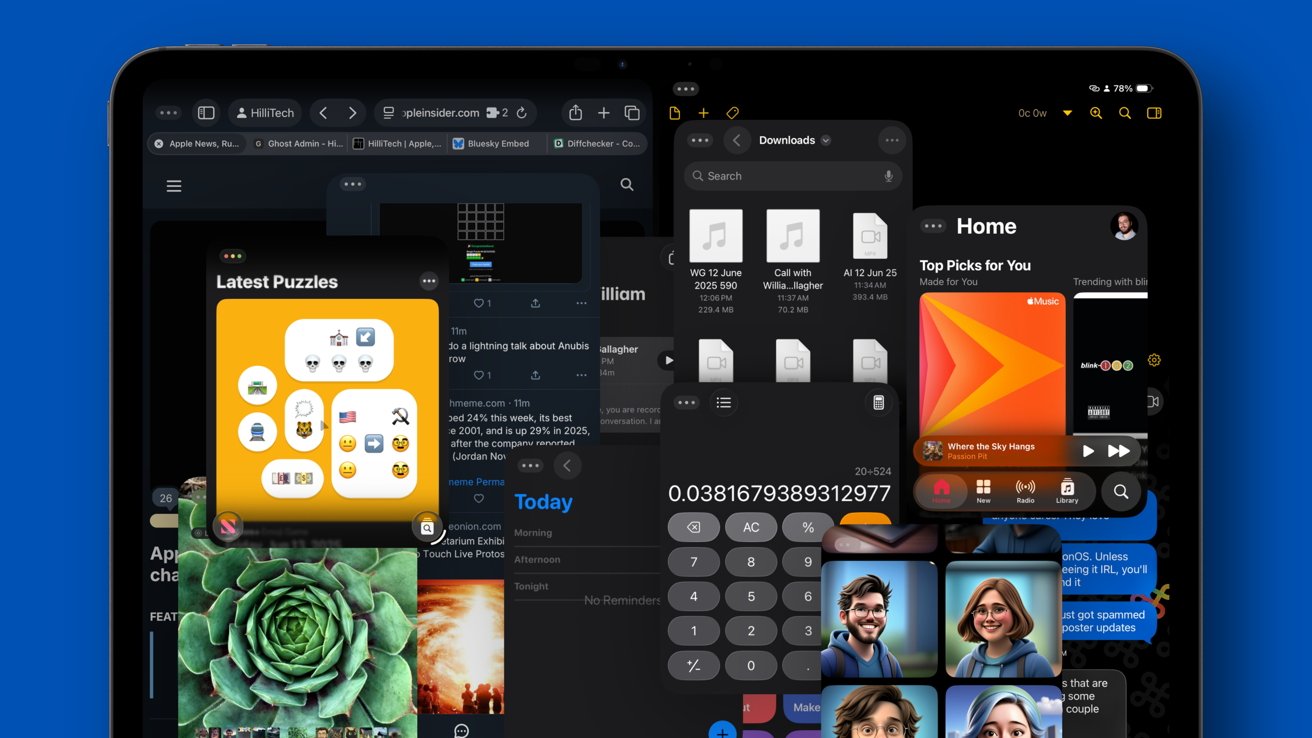Search the appleinsider website
This screenshot has width=1312, height=738.
pos(627,185)
